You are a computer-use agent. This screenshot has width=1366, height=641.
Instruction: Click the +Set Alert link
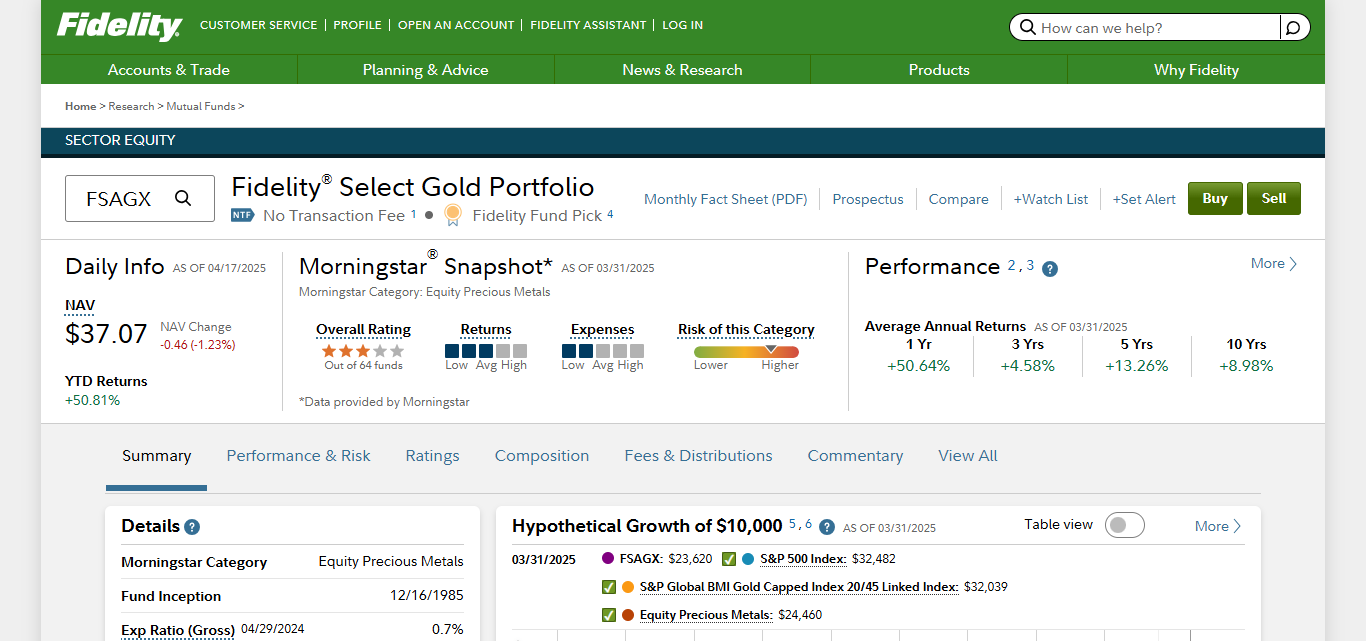pyautogui.click(x=1144, y=199)
